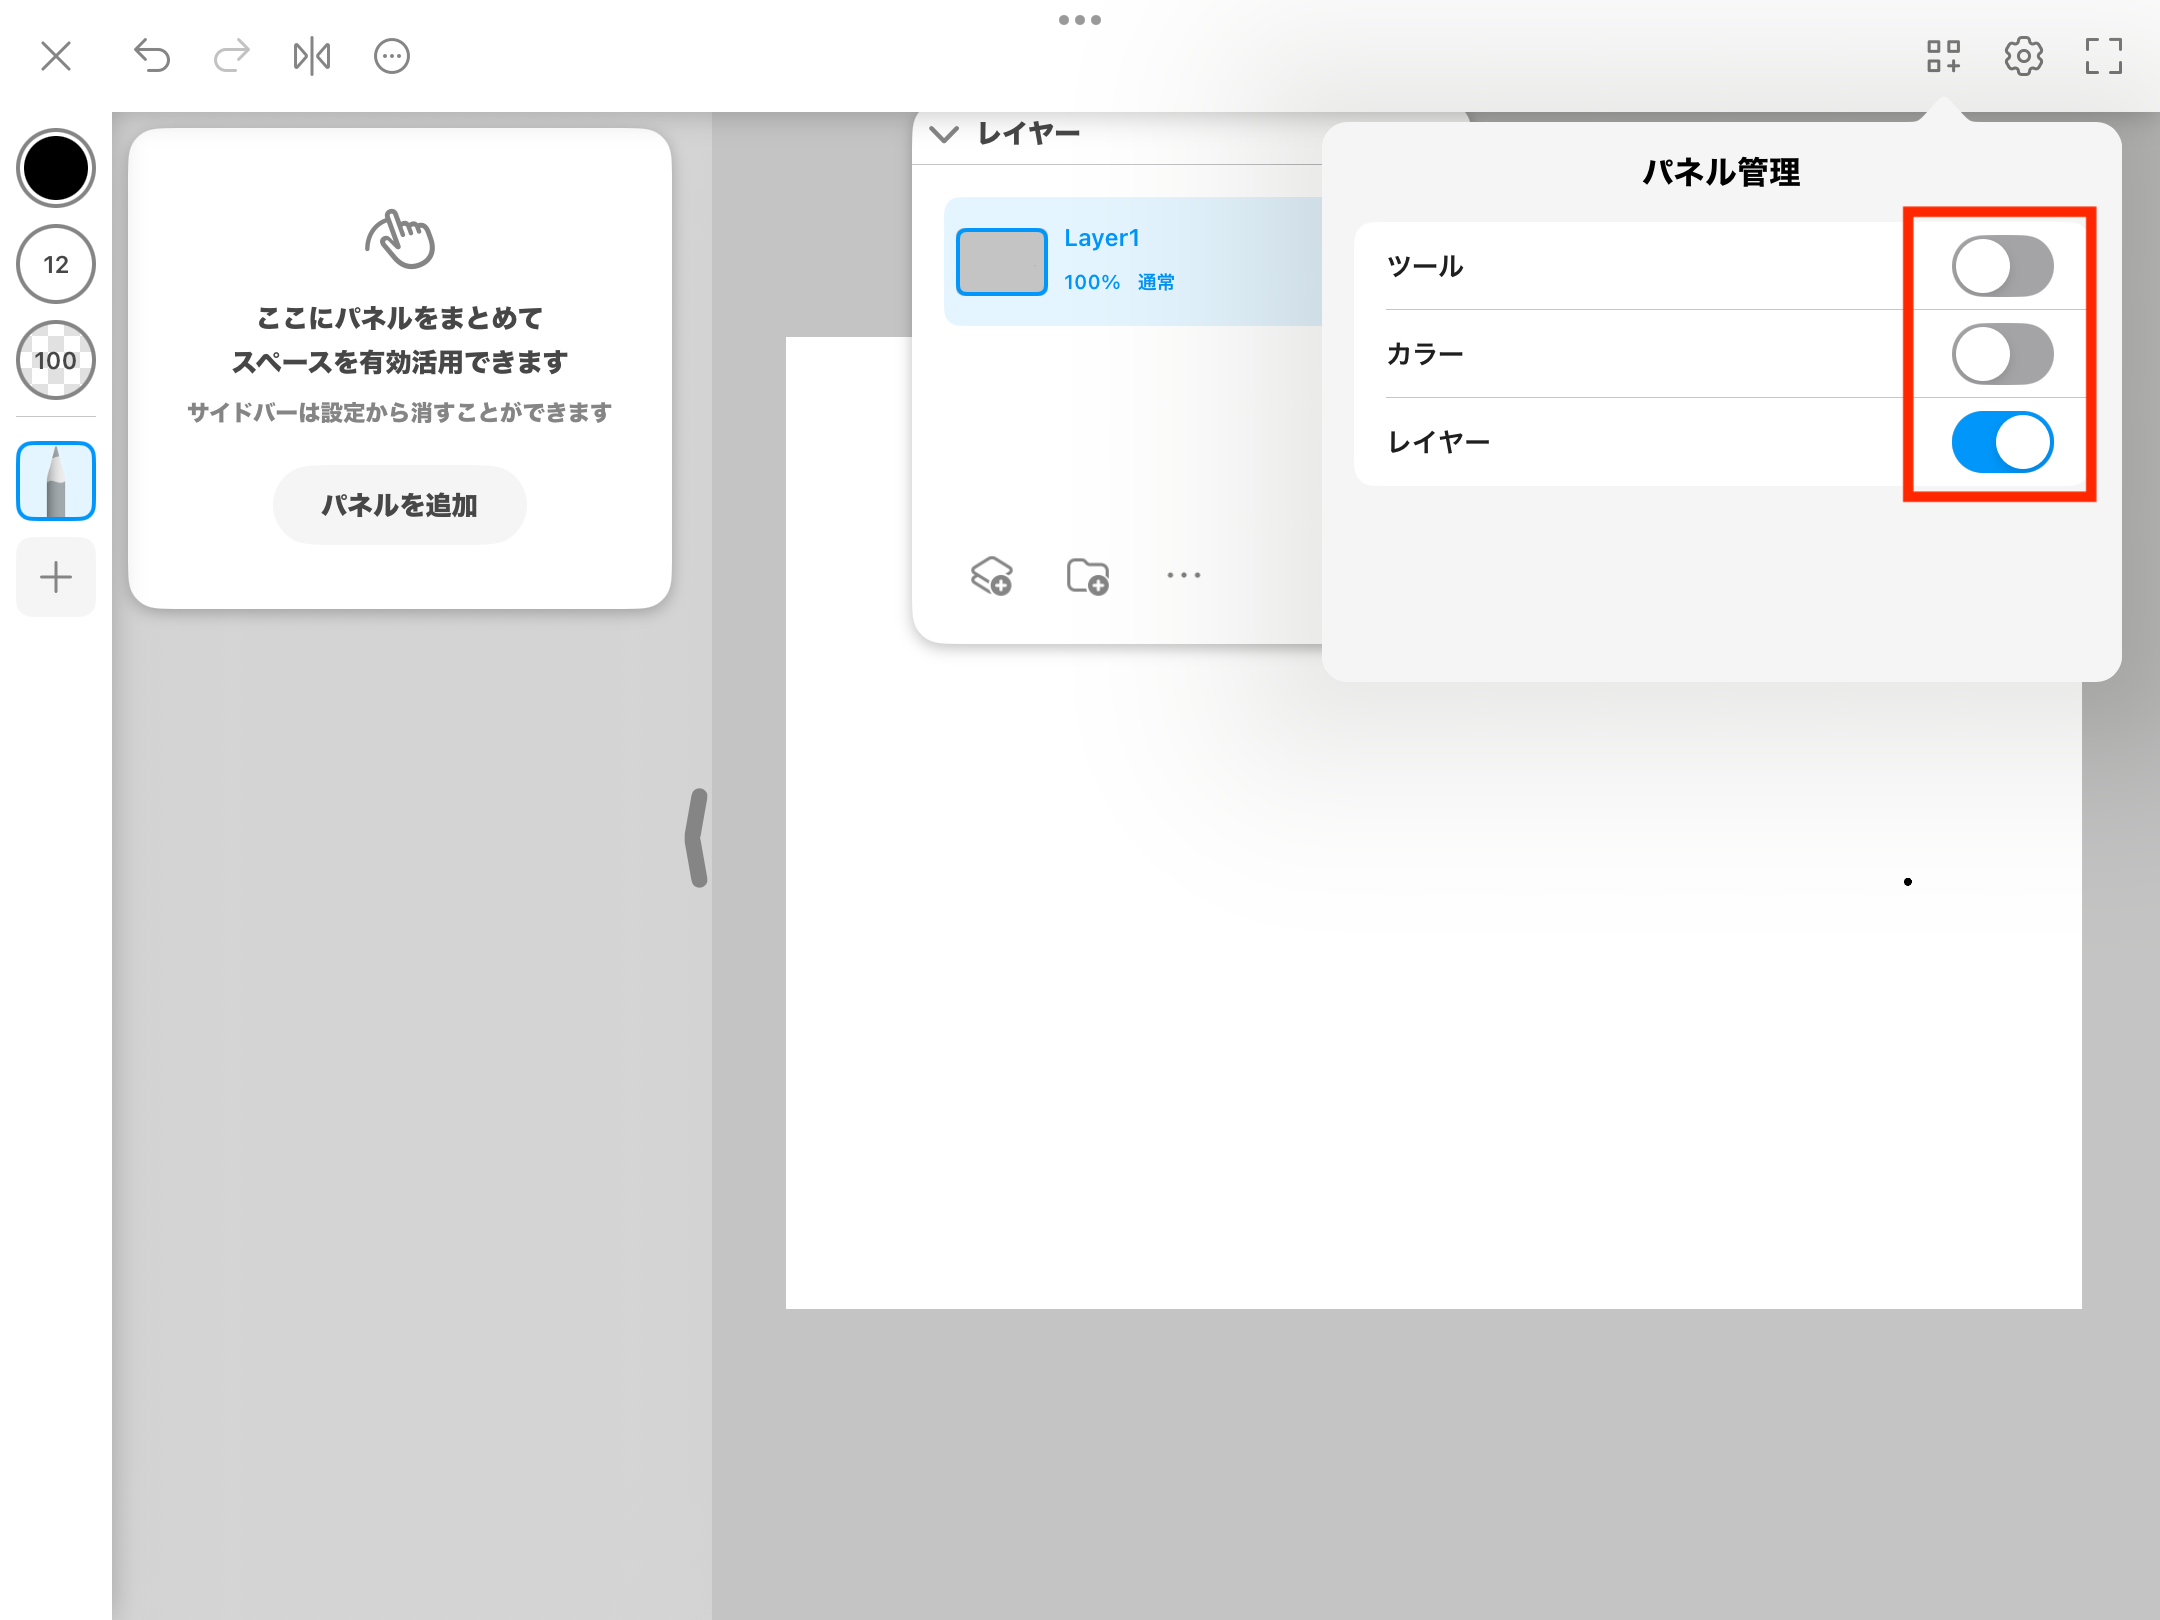Viewport: 2160px width, 1620px height.
Task: Open the circled ellipsis more menu
Action: pyautogui.click(x=392, y=56)
